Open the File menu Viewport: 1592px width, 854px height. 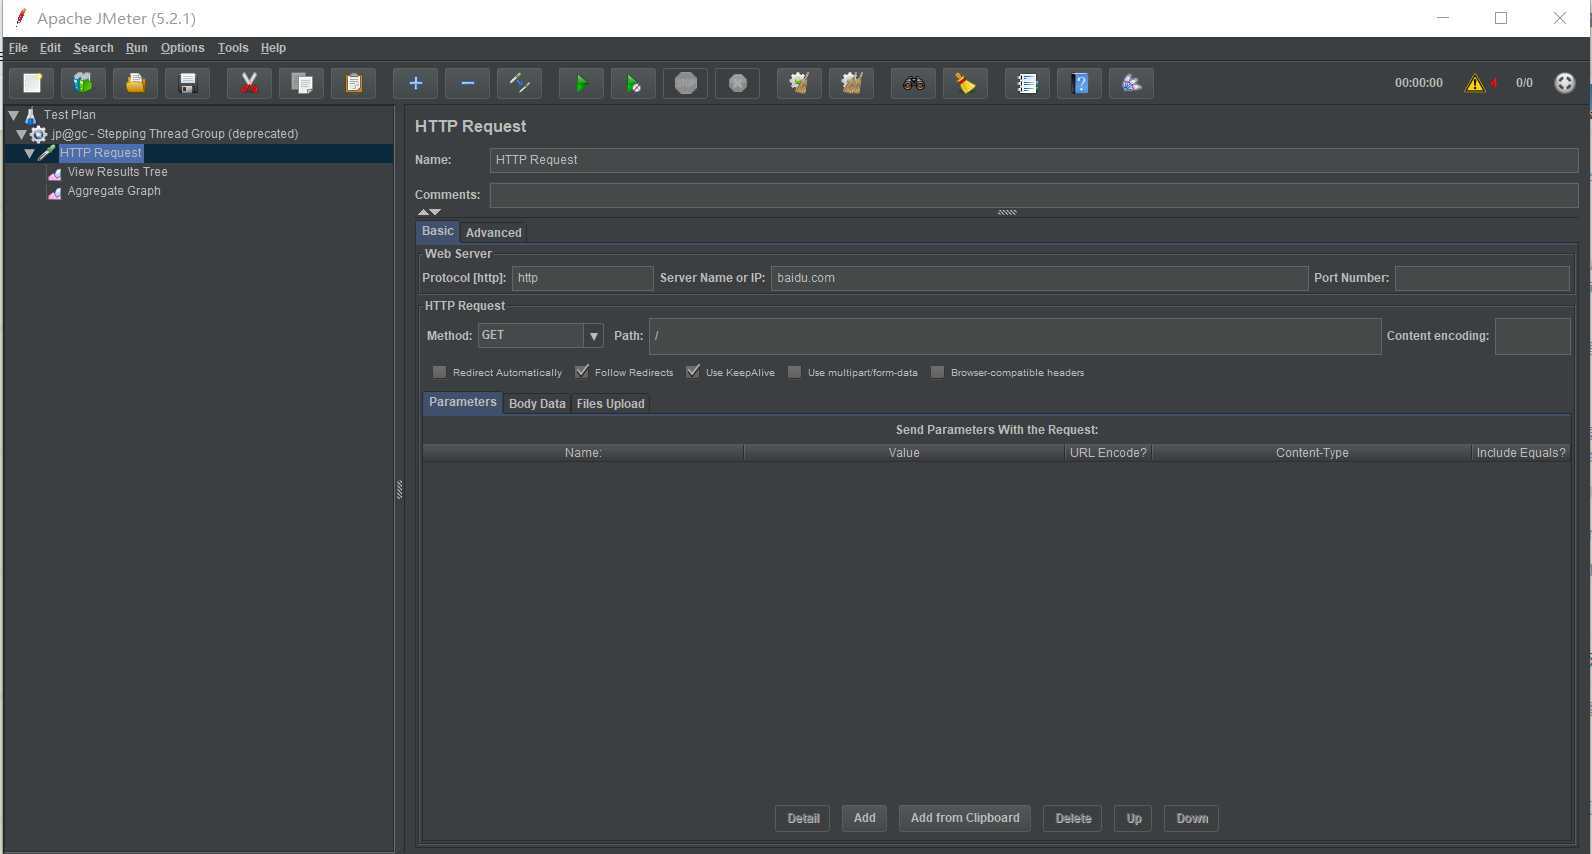click(18, 48)
